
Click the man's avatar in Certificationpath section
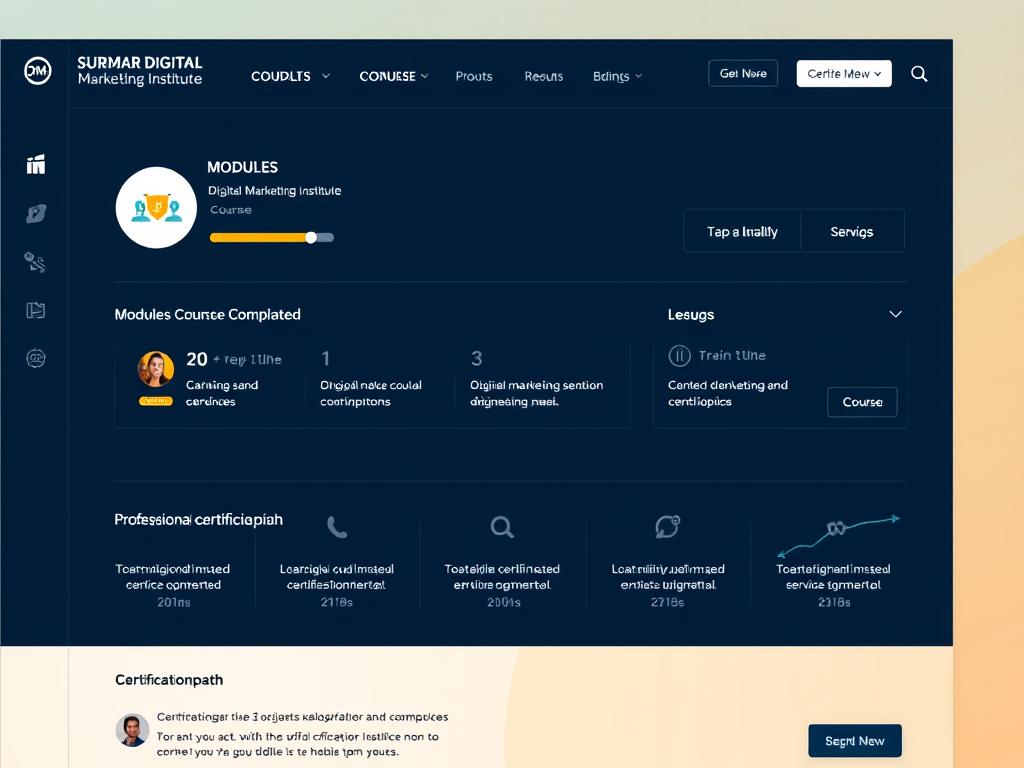(x=132, y=730)
